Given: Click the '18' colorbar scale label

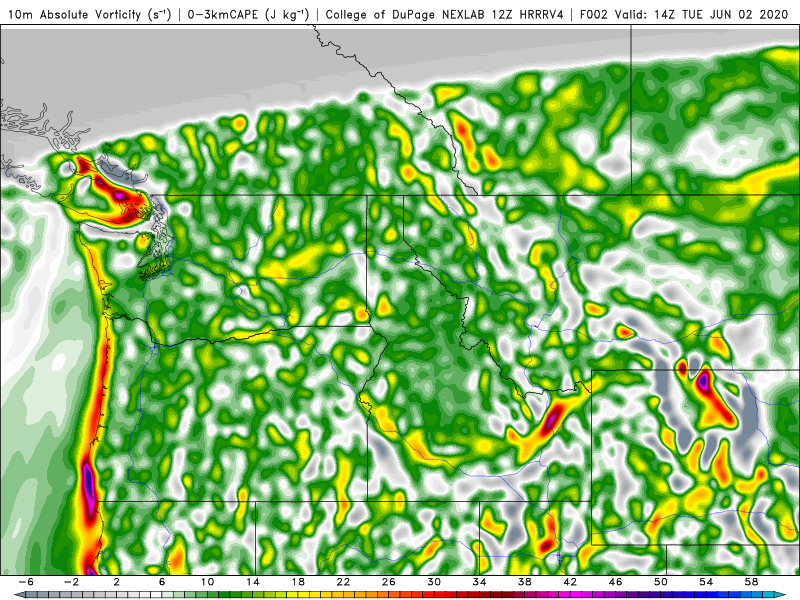Looking at the screenshot, I should (x=297, y=582).
